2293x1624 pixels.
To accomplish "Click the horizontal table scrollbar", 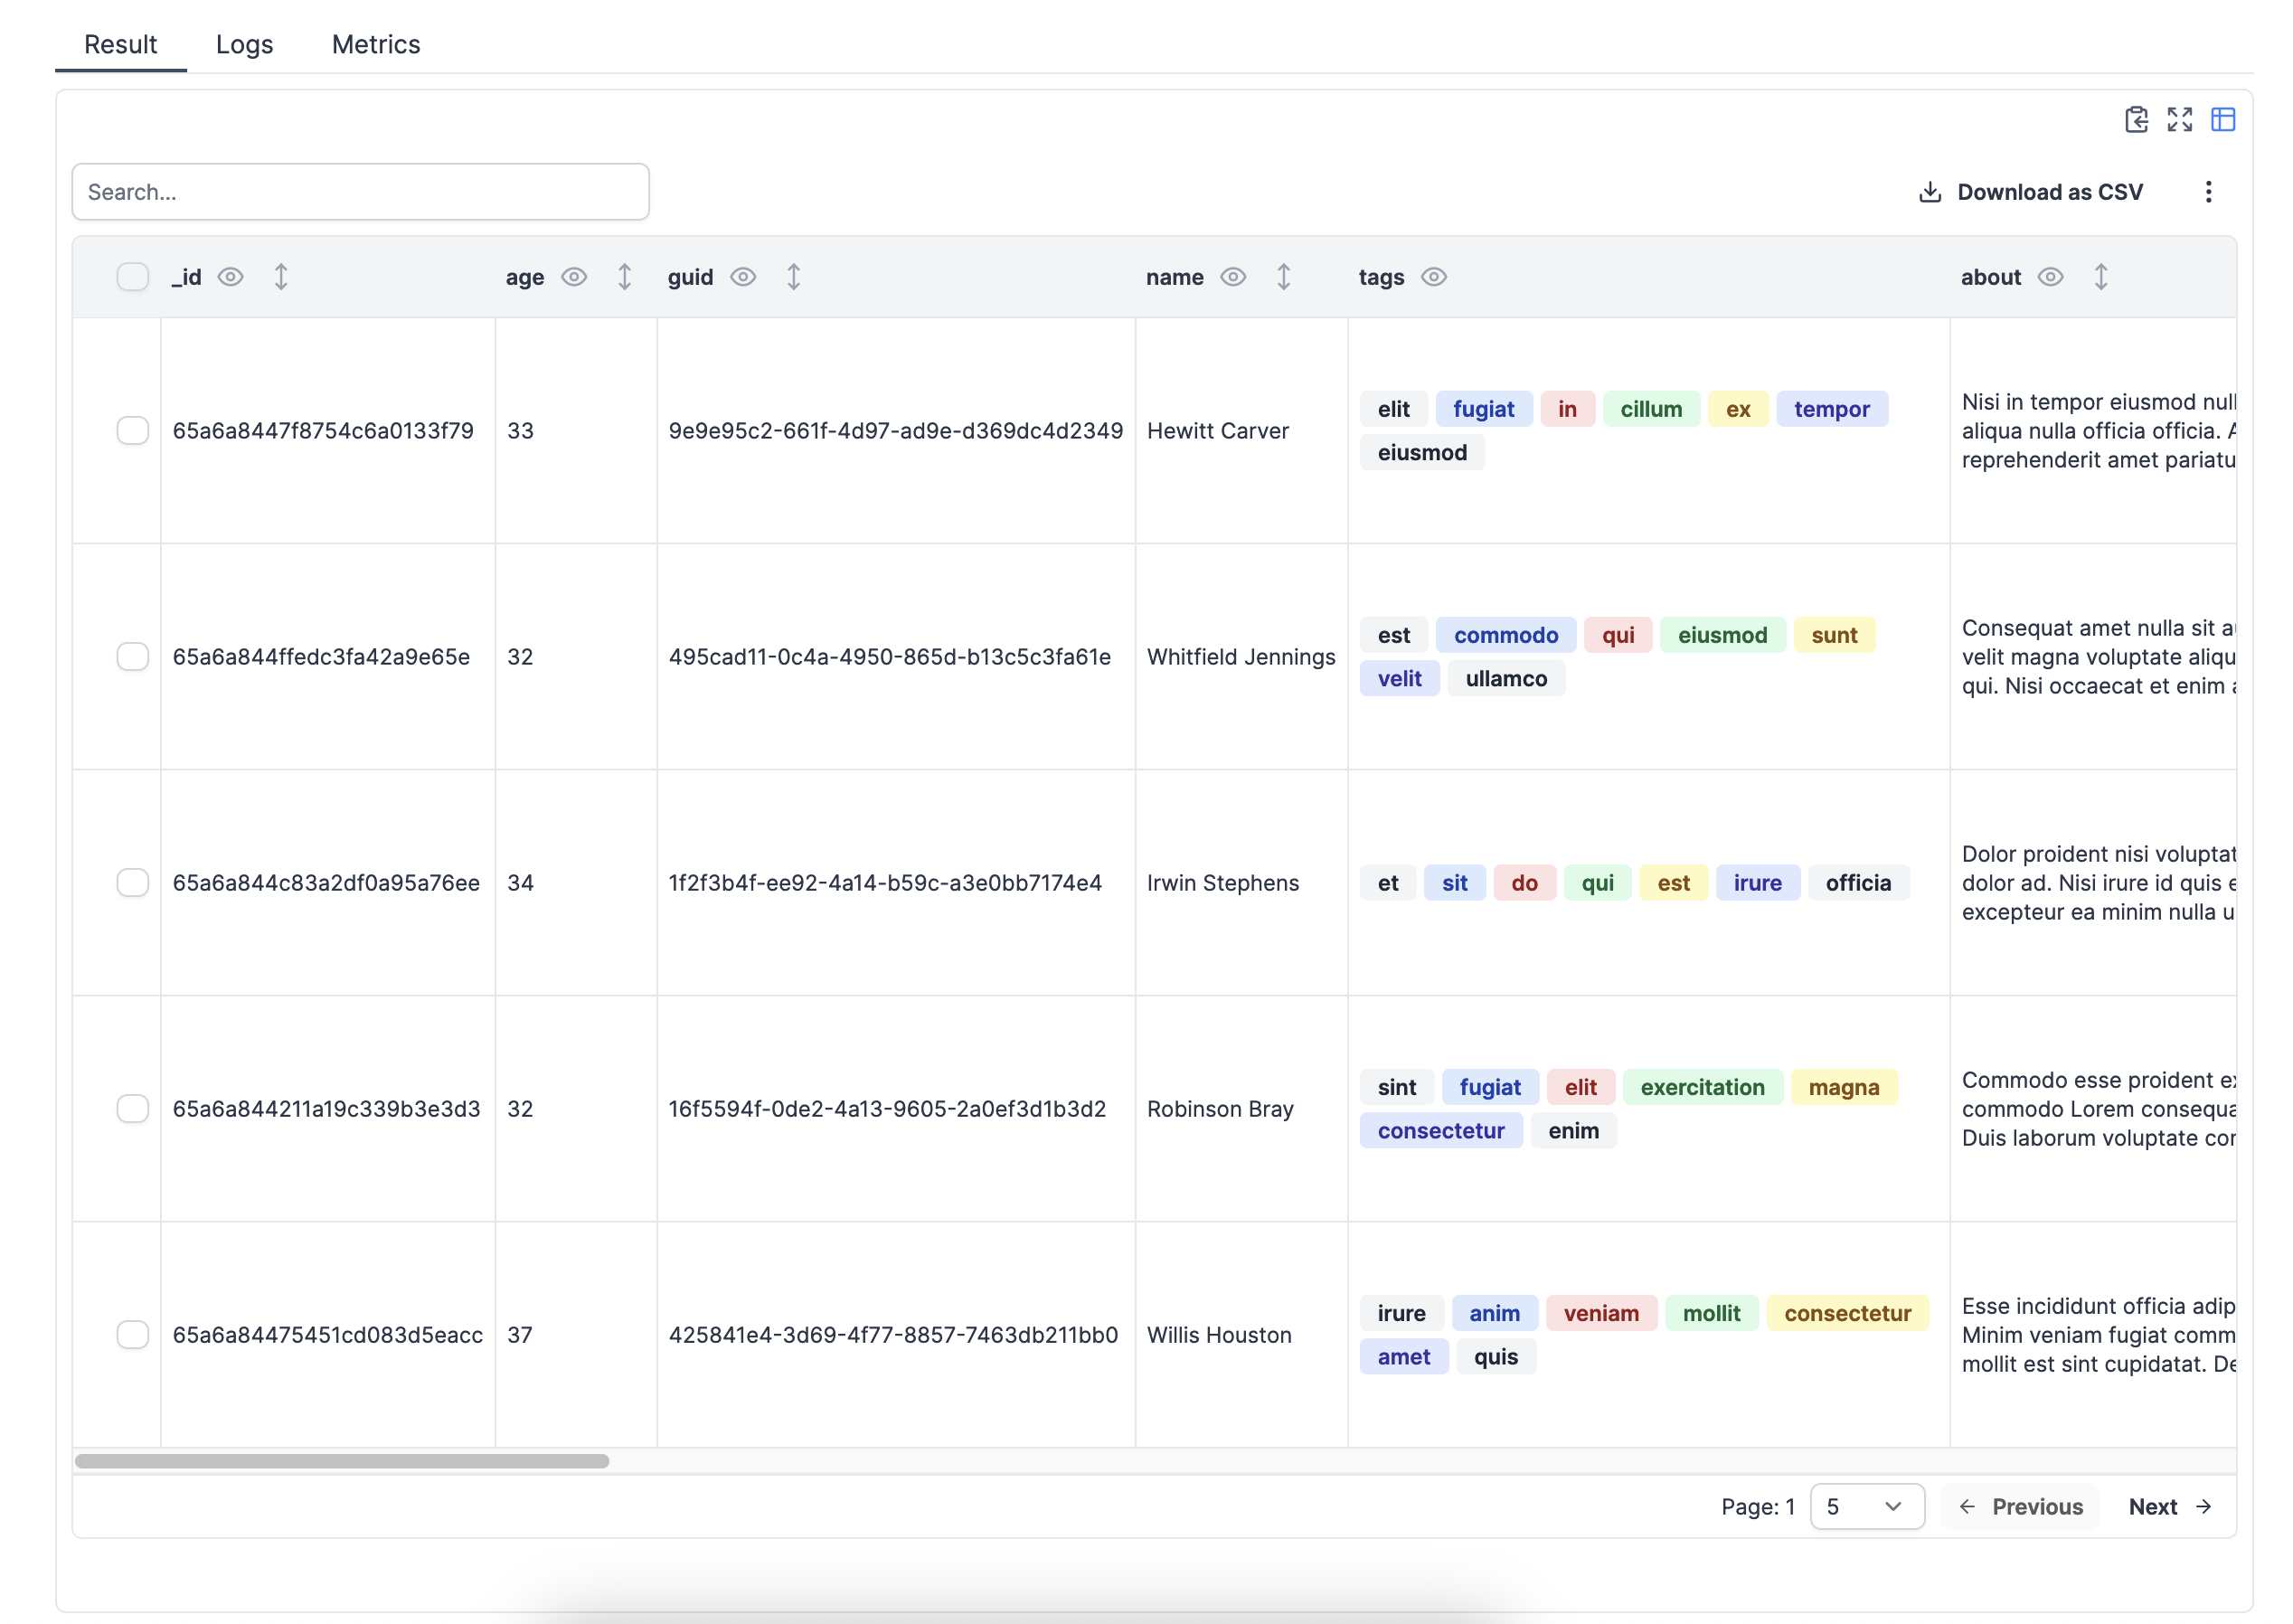I will 342,1461.
